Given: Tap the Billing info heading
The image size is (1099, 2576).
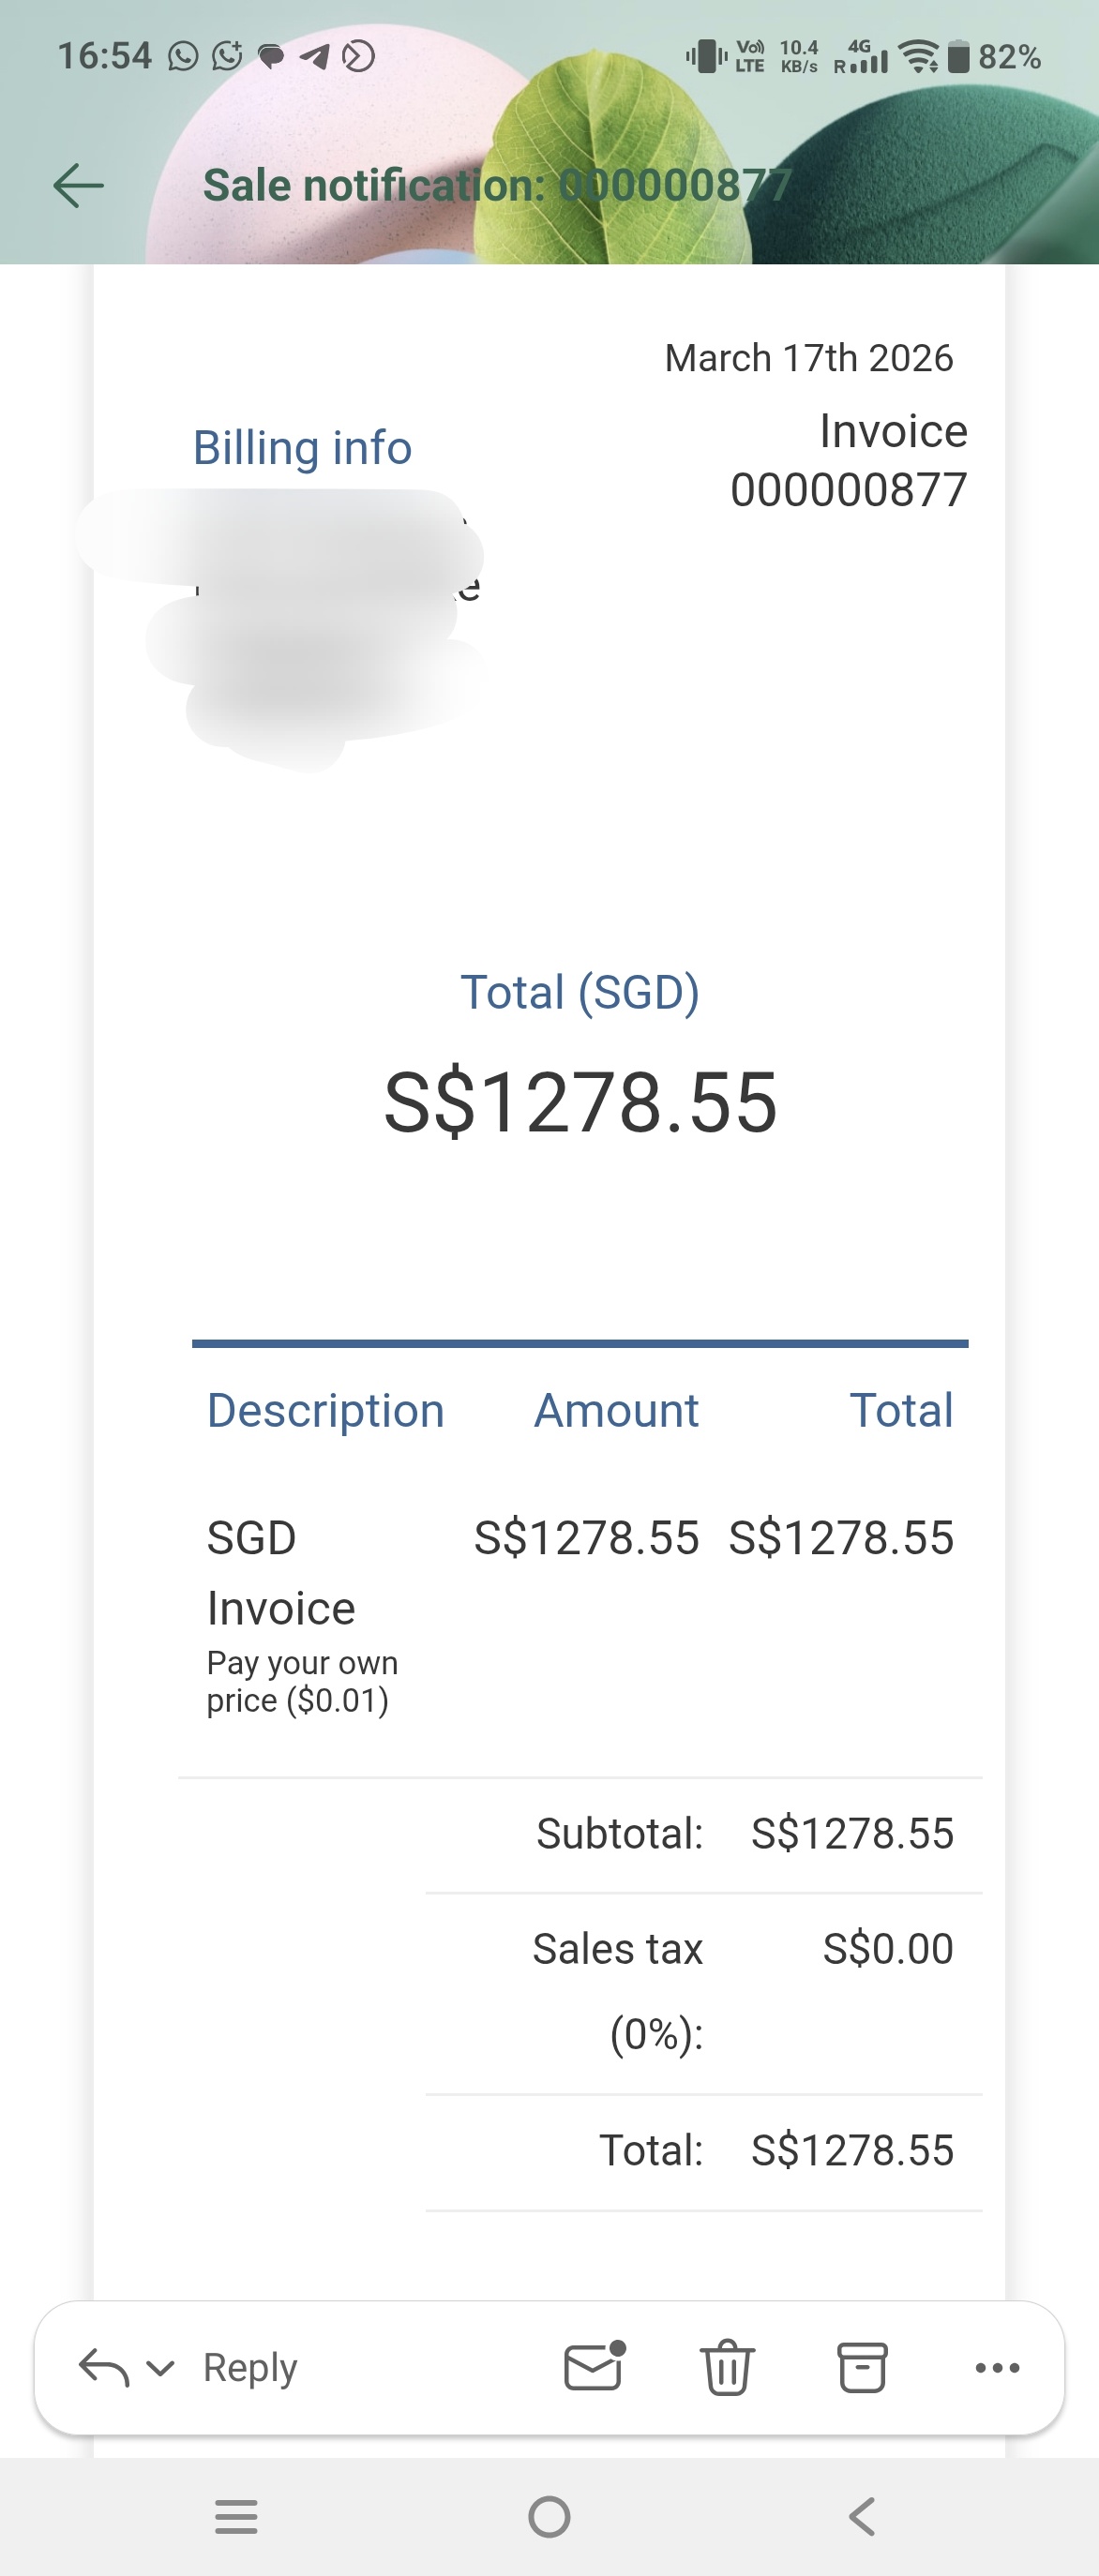Looking at the screenshot, I should [302, 447].
